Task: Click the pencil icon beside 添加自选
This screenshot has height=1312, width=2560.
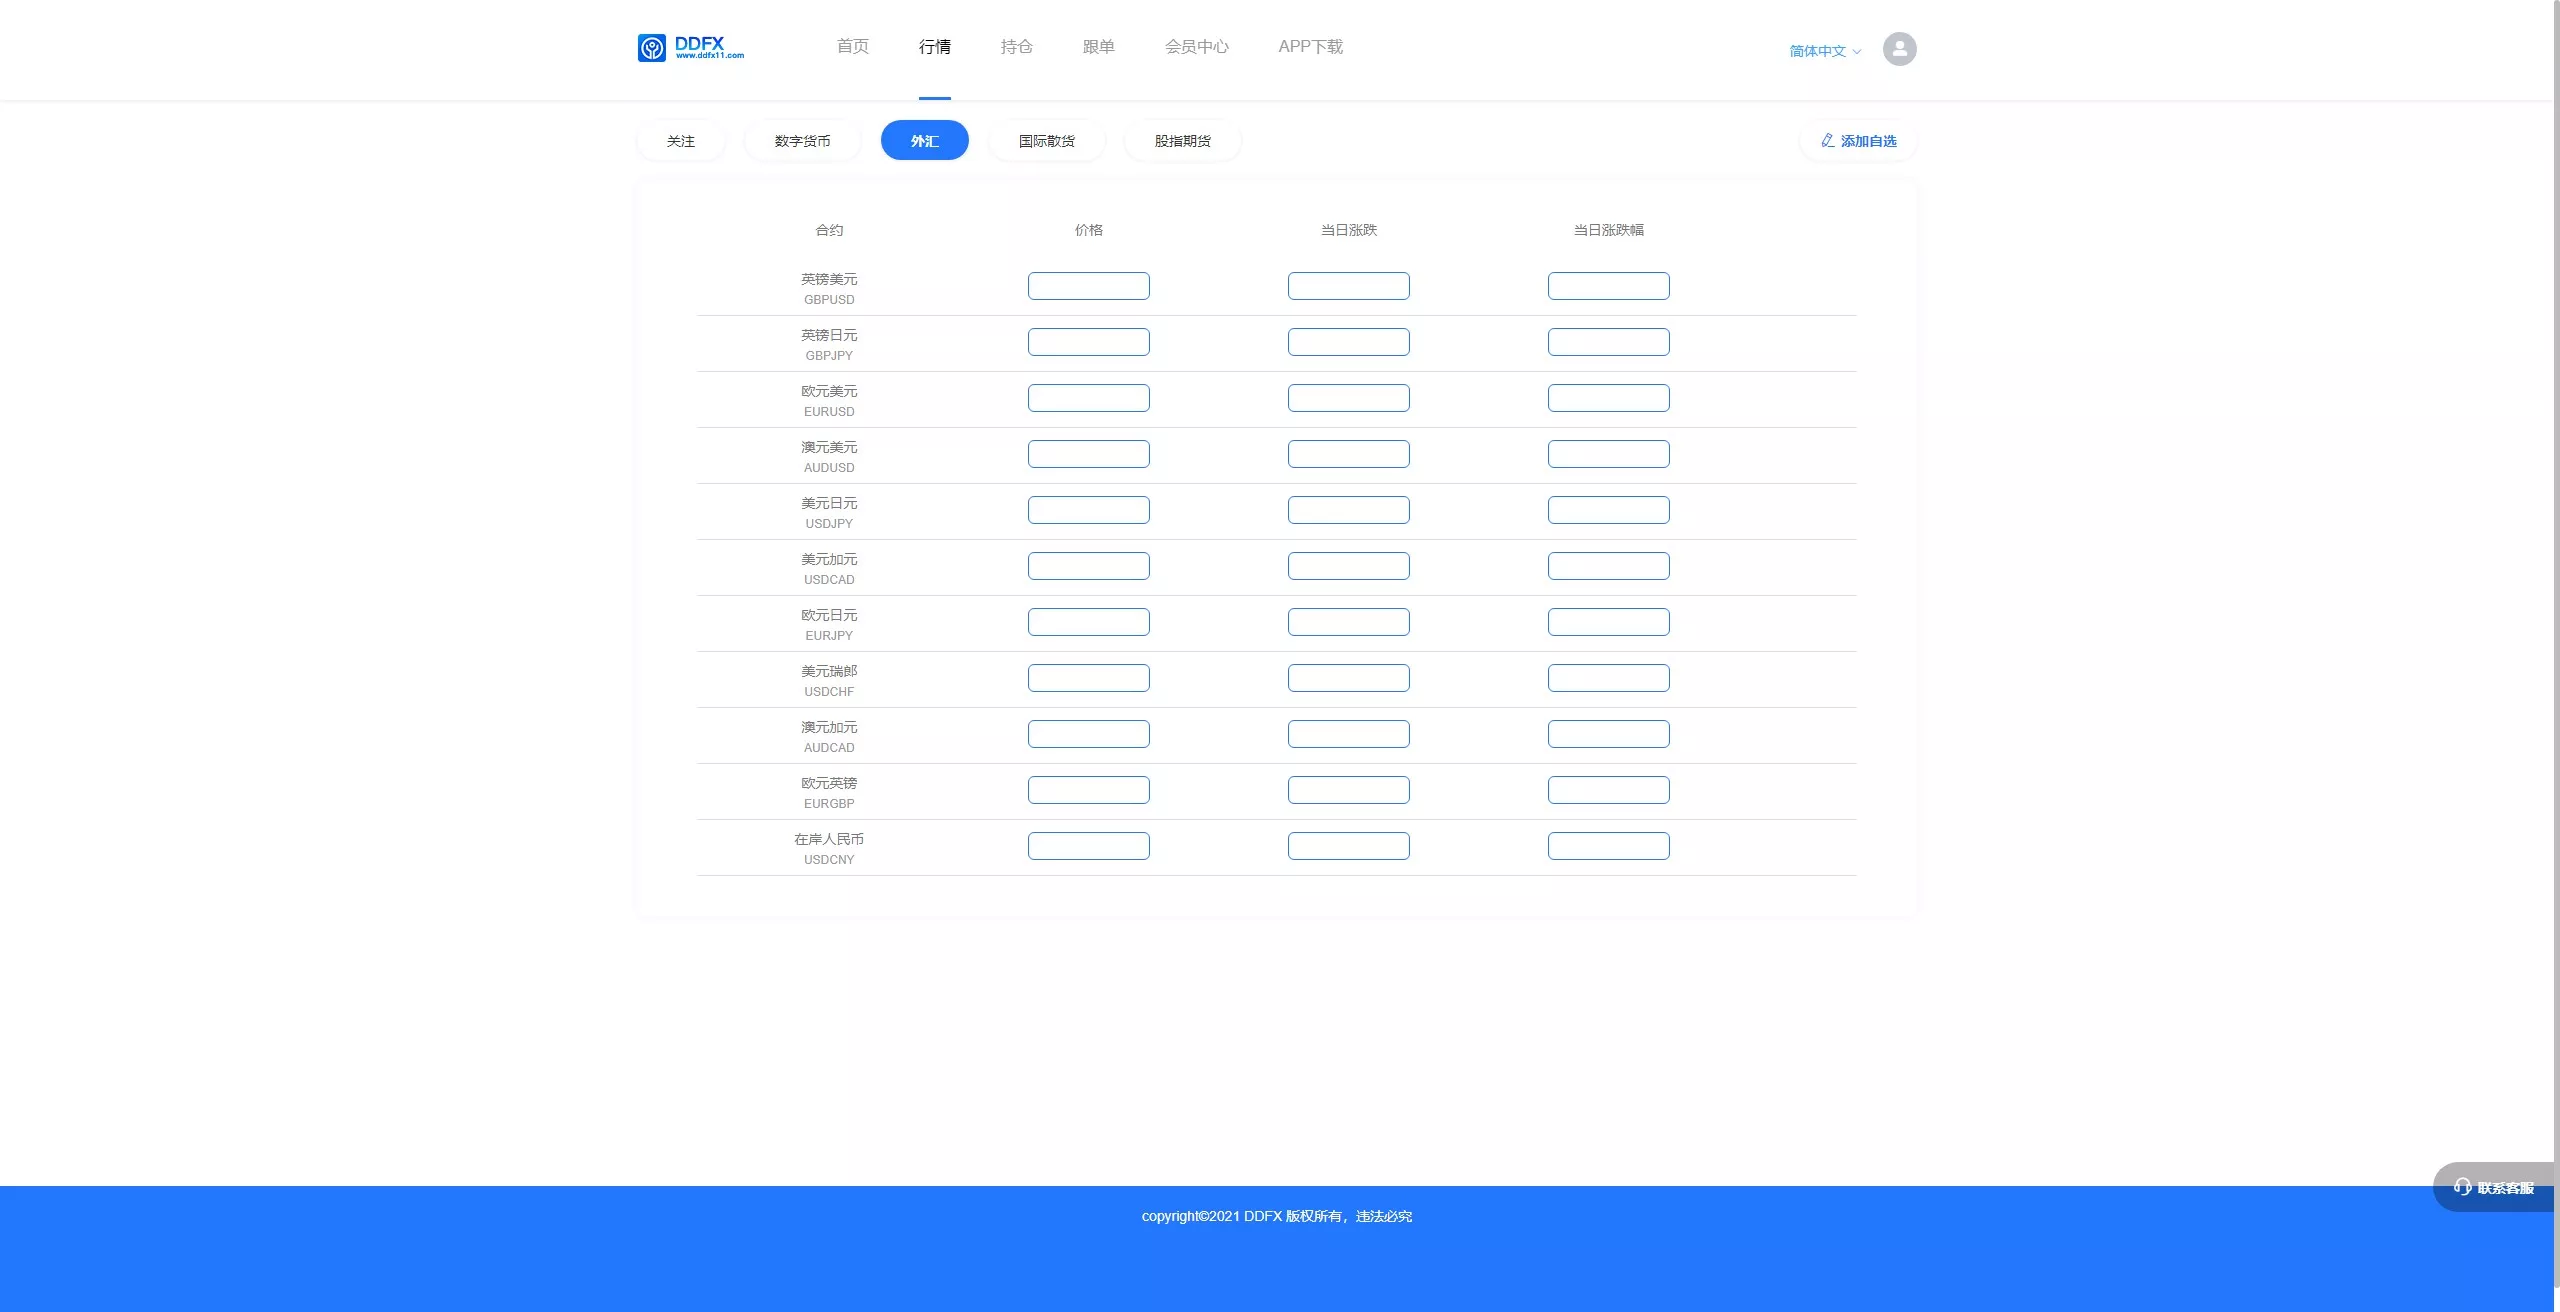Action: point(1827,141)
